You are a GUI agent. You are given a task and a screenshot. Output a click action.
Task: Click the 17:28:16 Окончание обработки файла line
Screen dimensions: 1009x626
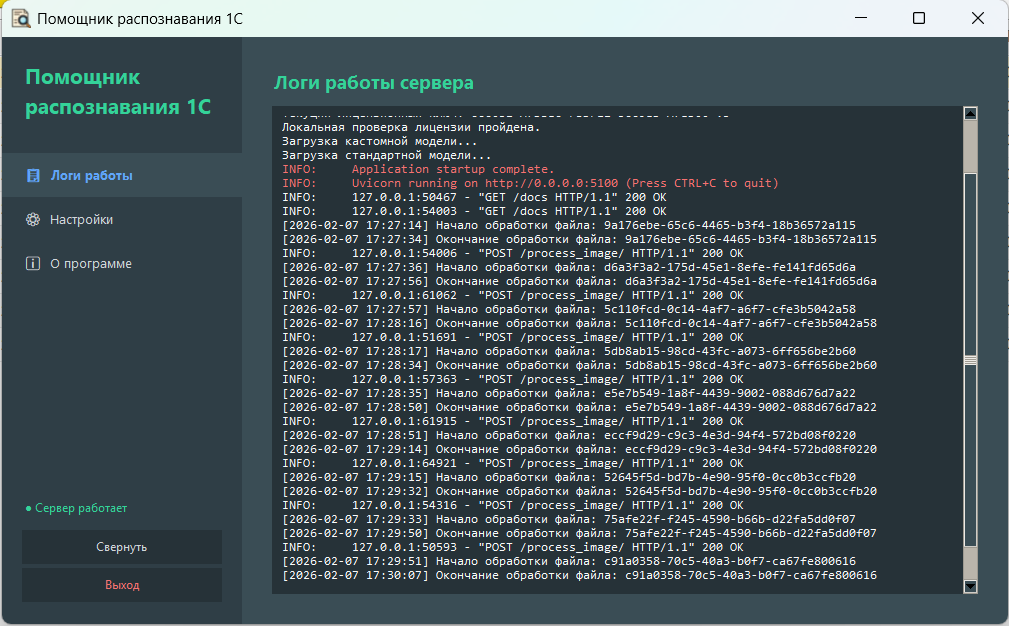579,323
